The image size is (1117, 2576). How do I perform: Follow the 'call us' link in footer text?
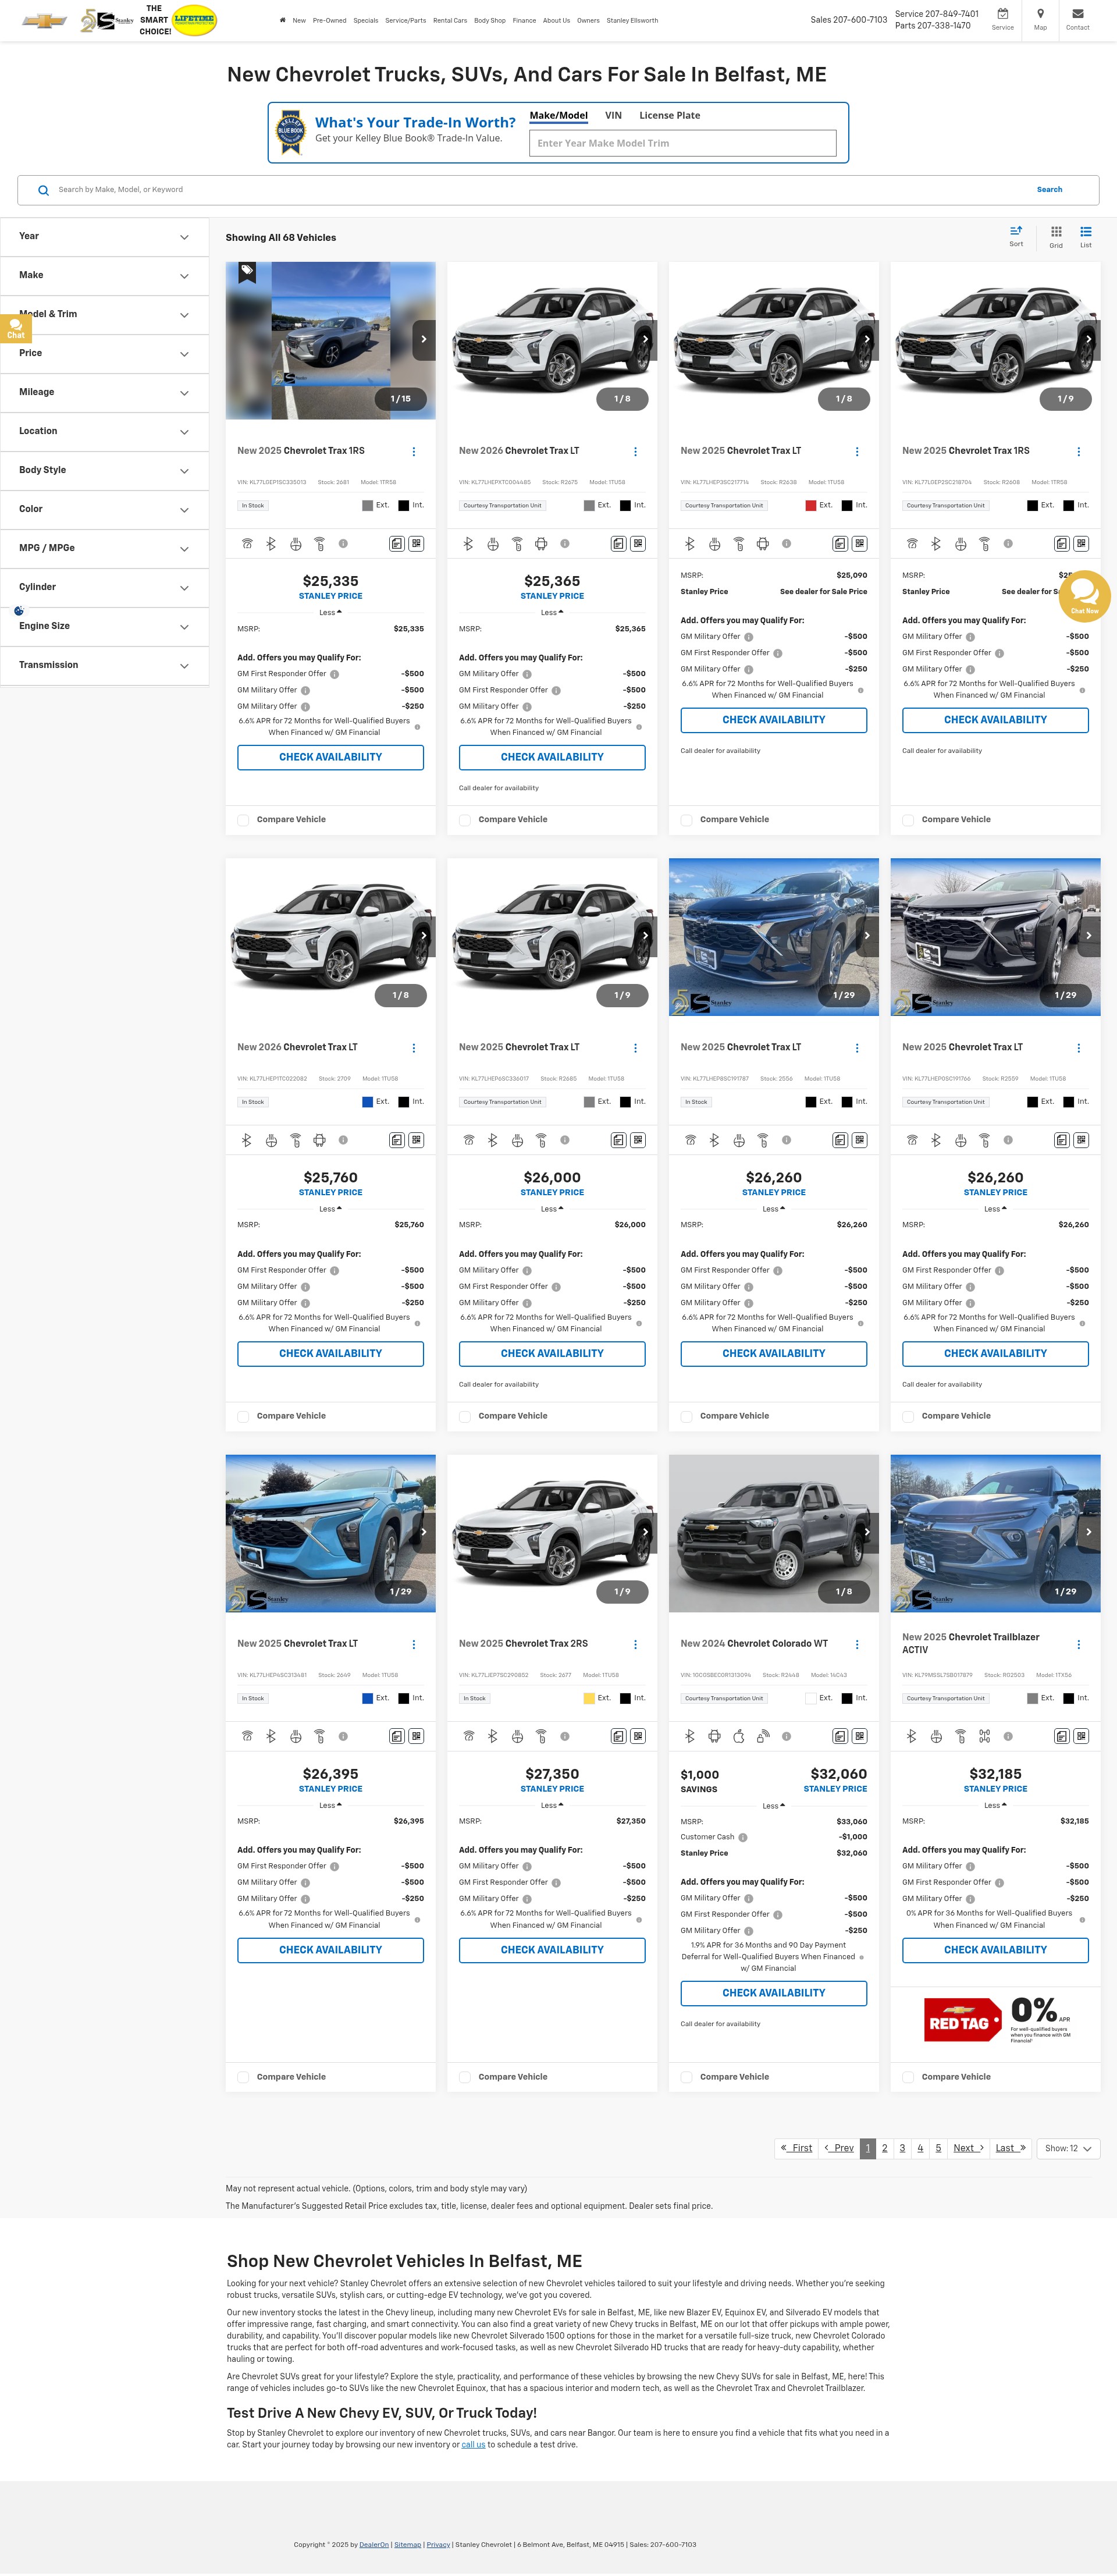(473, 2445)
